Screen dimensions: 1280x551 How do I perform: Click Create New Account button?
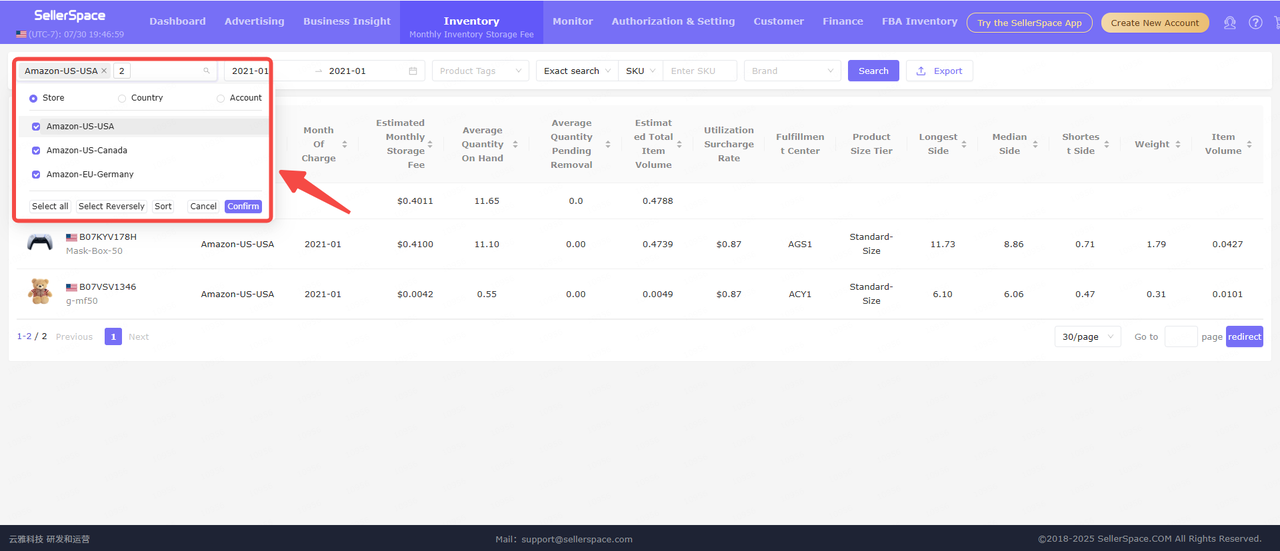[1155, 22]
